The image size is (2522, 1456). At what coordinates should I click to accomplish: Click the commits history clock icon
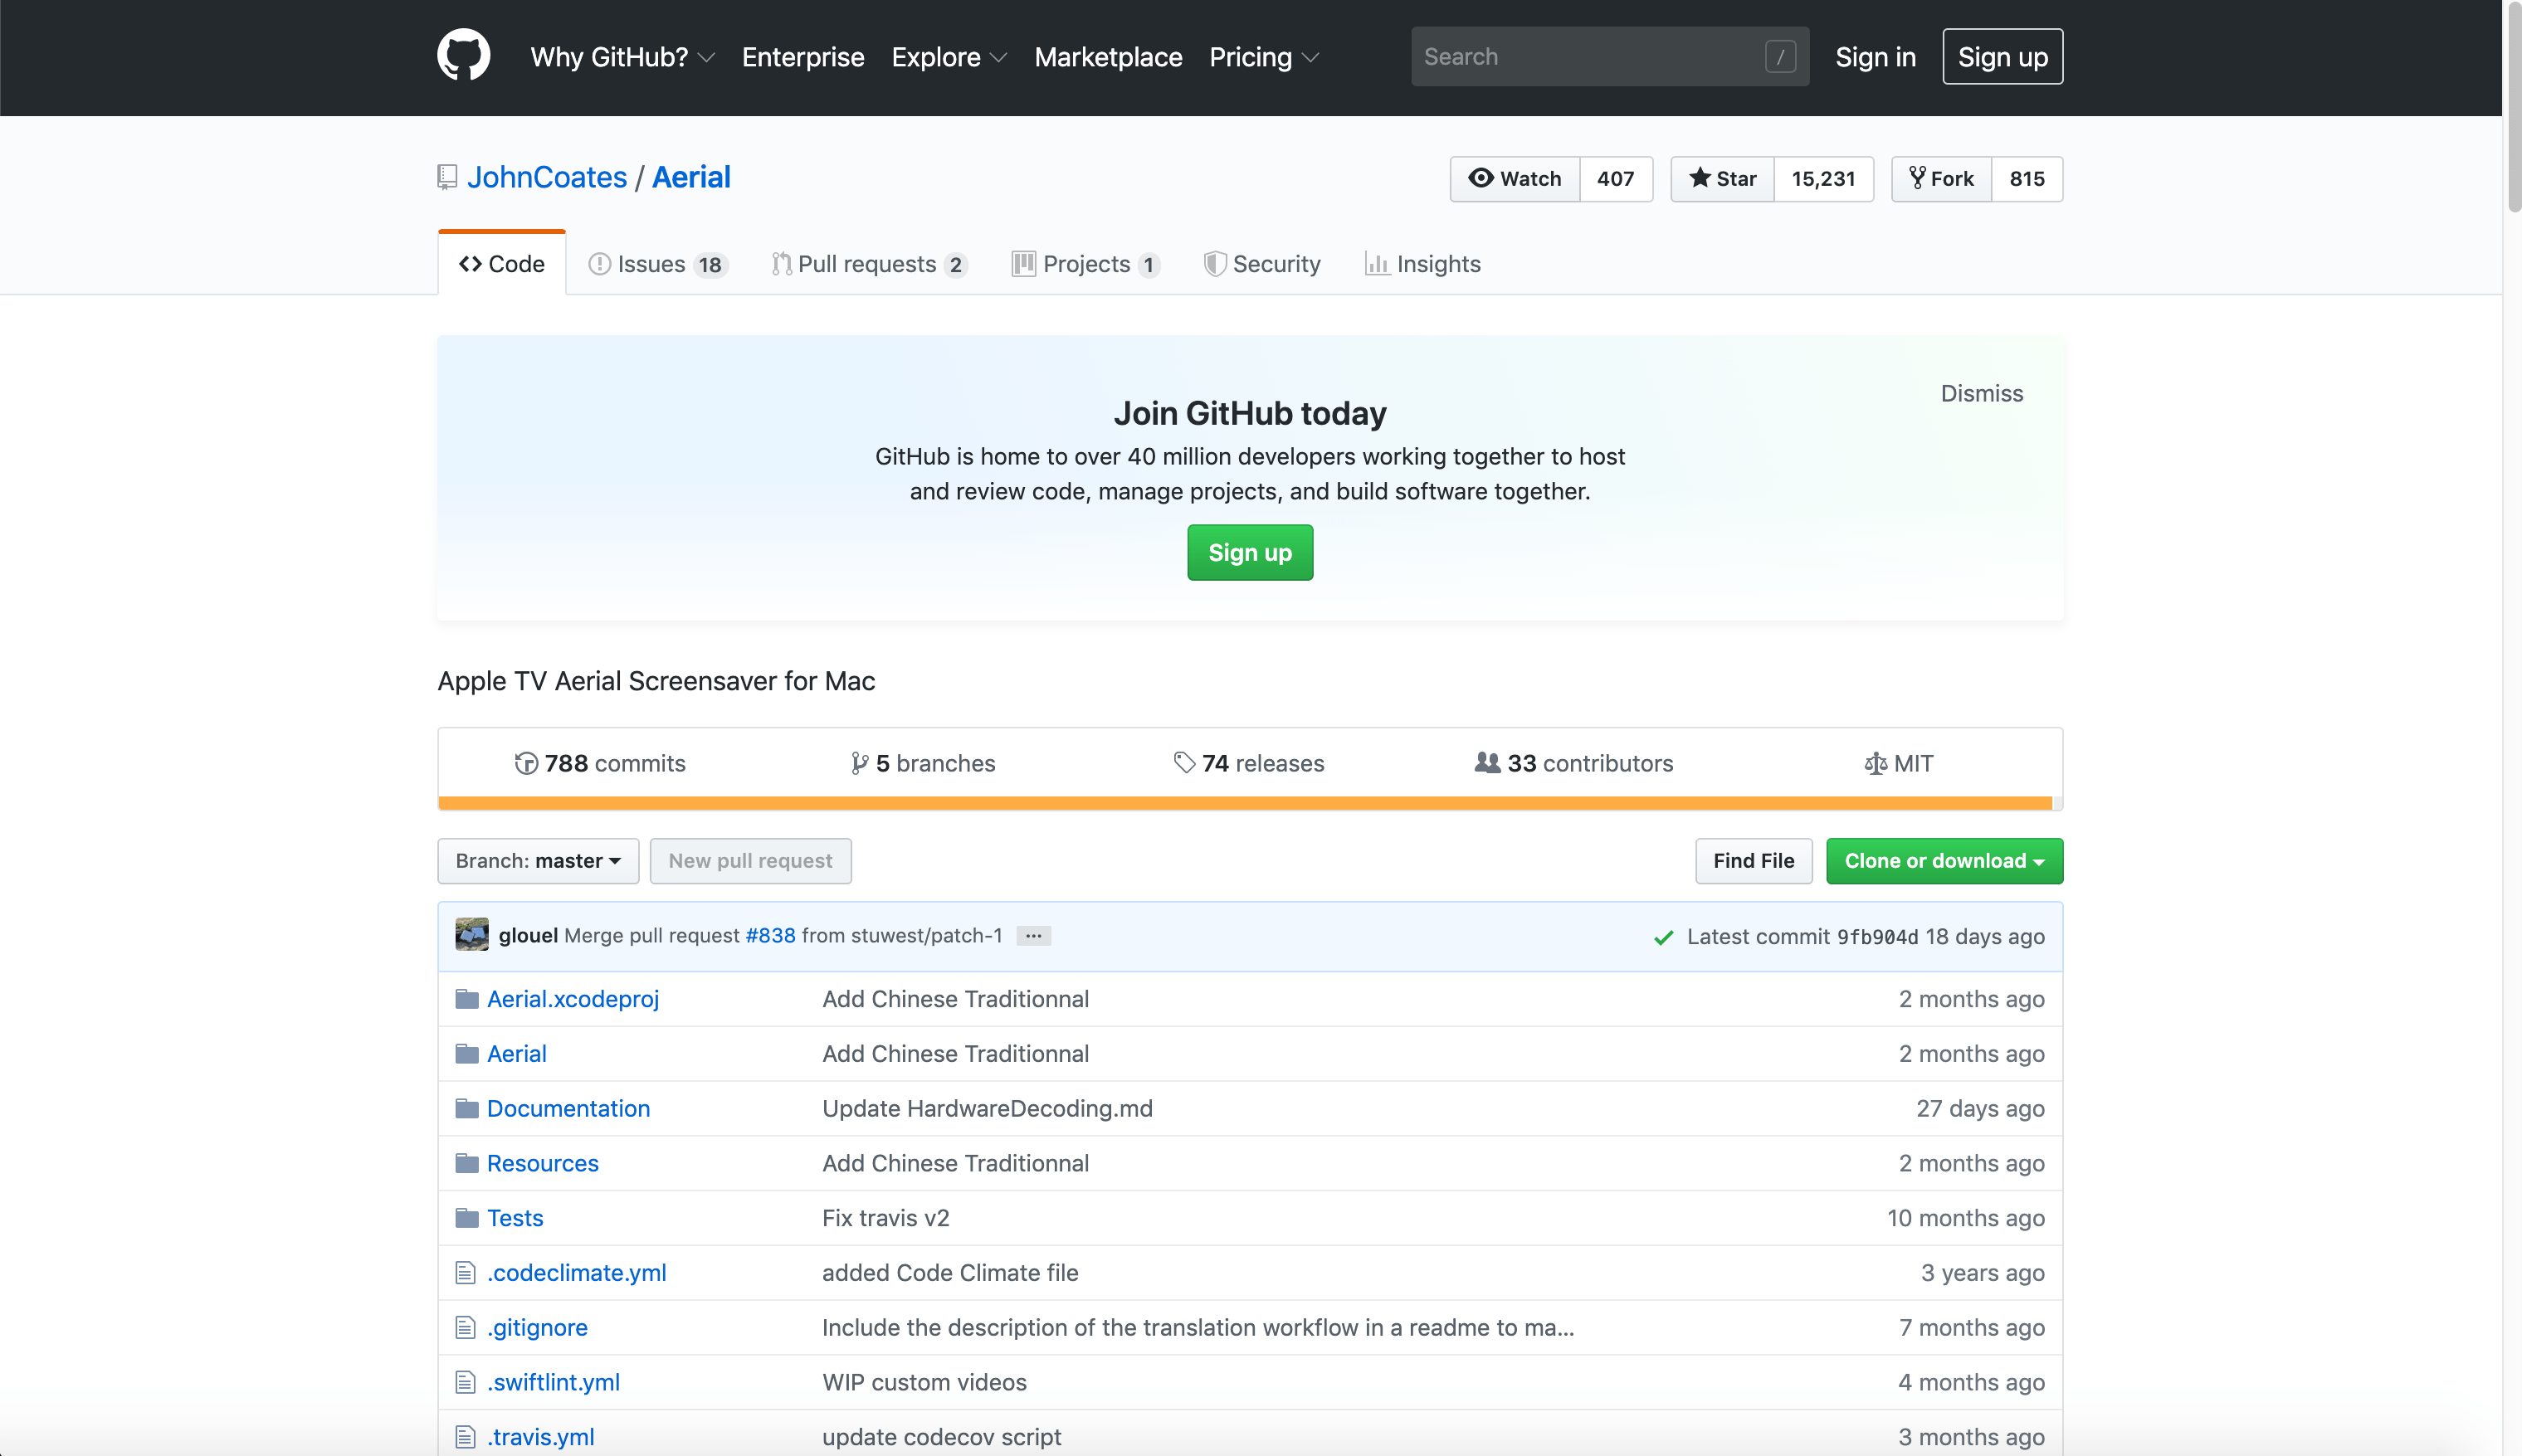(x=526, y=764)
